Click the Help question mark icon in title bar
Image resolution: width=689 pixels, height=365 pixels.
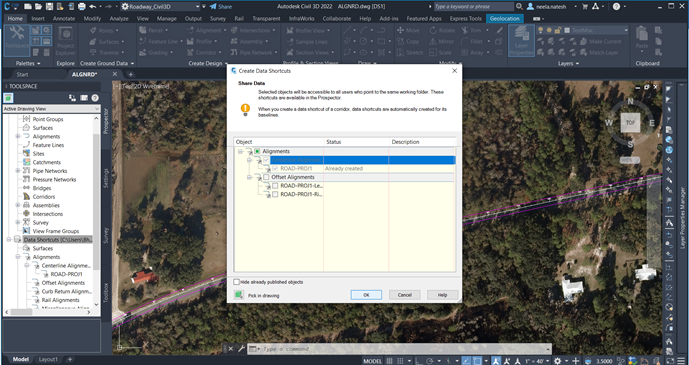616,7
